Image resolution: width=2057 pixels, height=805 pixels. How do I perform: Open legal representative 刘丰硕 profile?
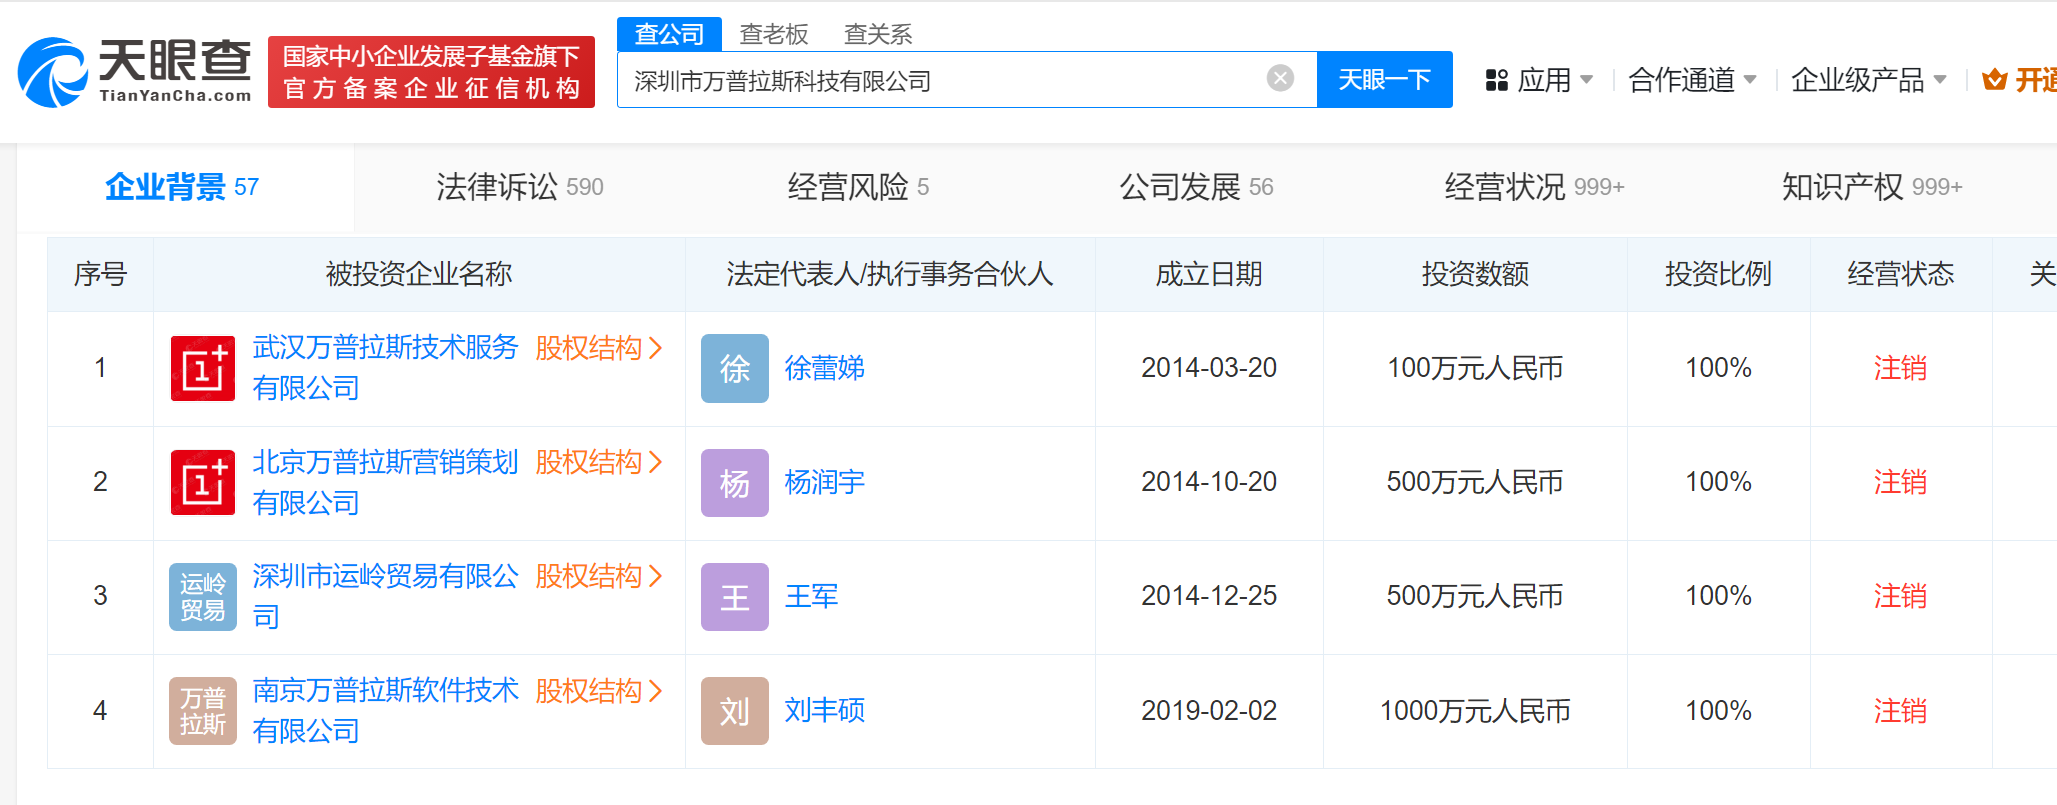click(x=824, y=710)
